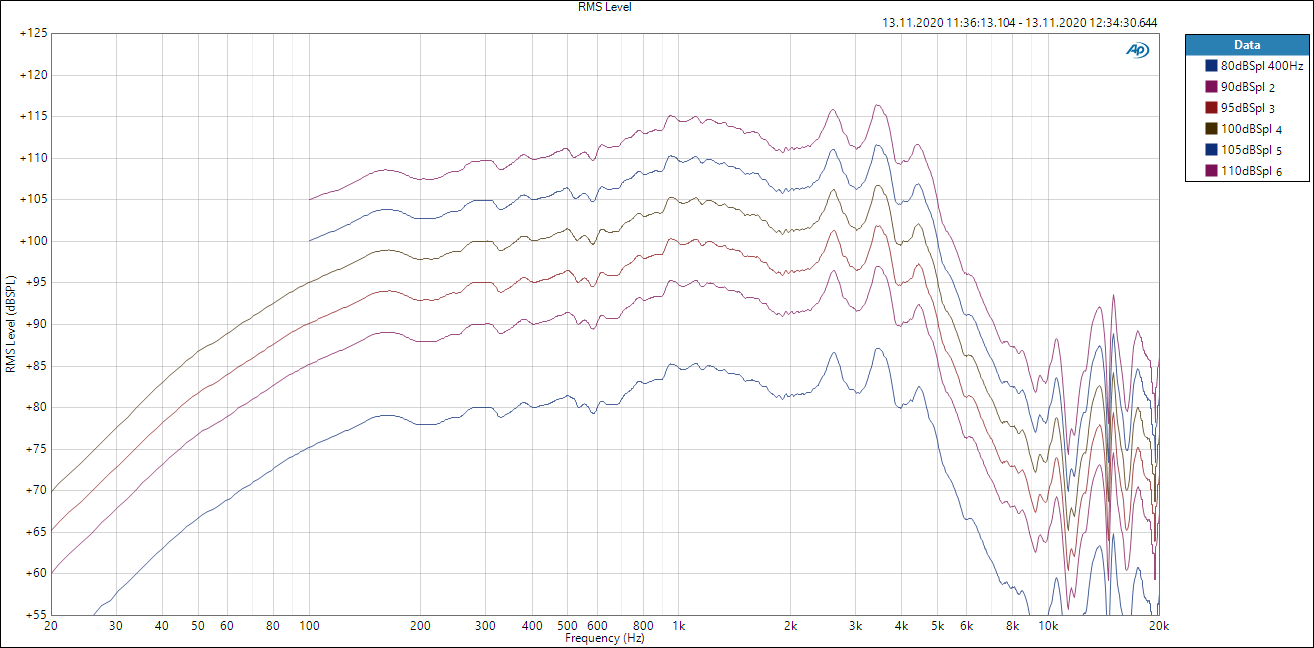
Task: Select the '90dBSpl 2' legend entry
Action: click(1250, 87)
